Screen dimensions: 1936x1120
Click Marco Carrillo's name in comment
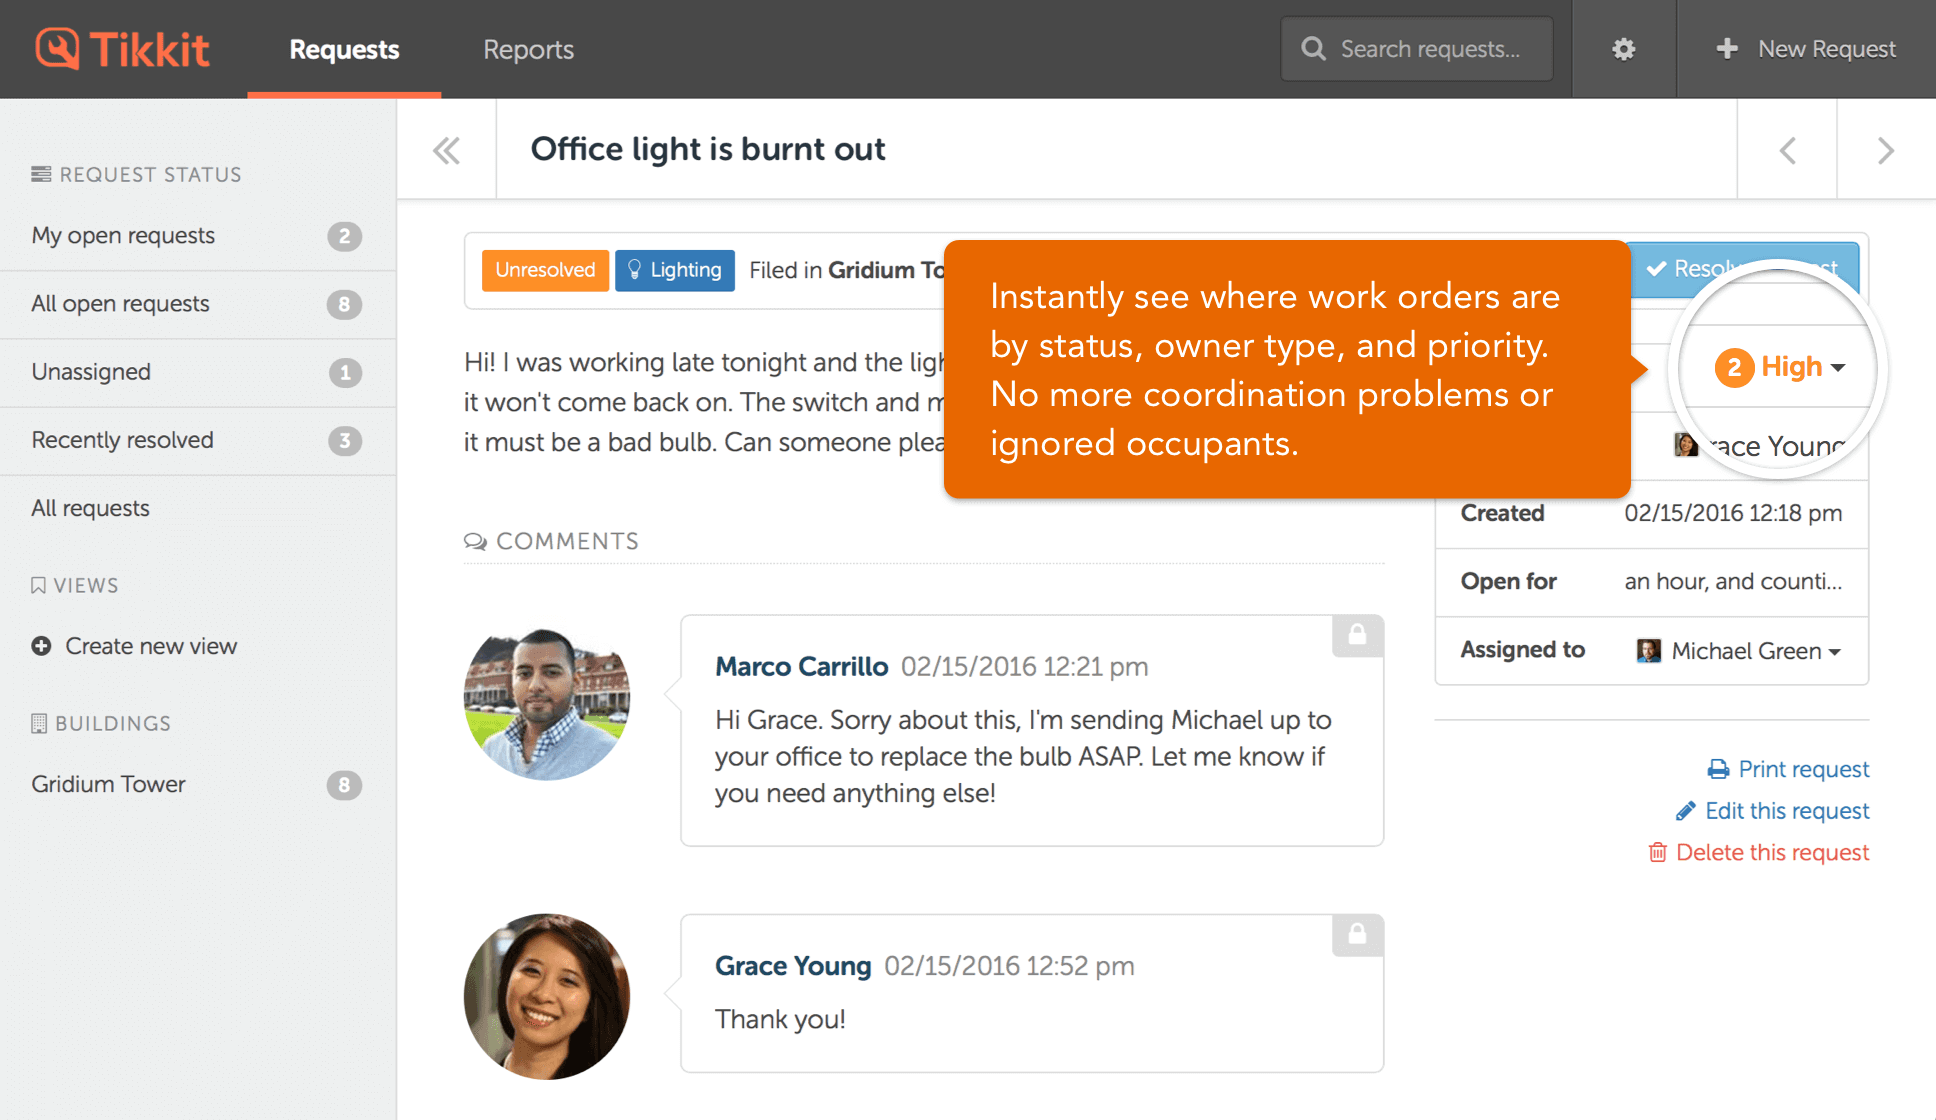pyautogui.click(x=801, y=666)
